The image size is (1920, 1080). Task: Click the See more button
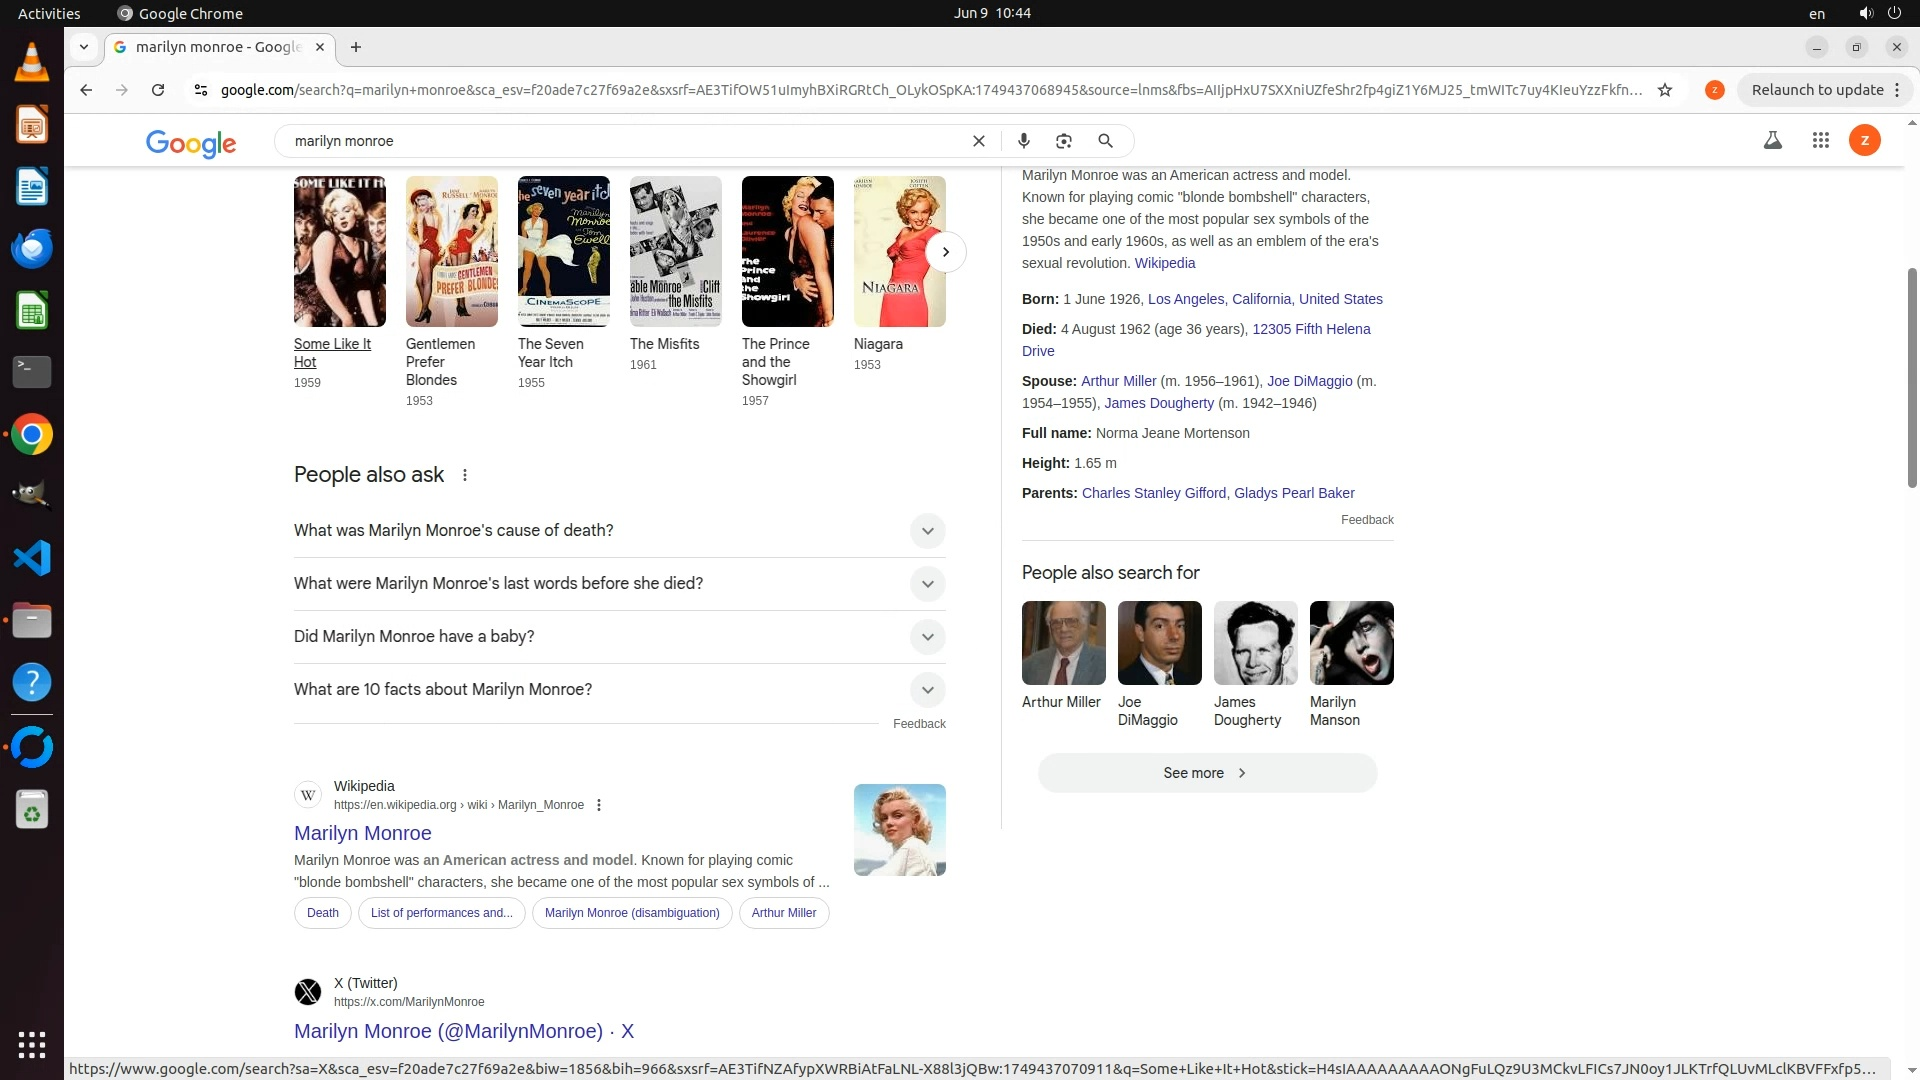point(1207,773)
